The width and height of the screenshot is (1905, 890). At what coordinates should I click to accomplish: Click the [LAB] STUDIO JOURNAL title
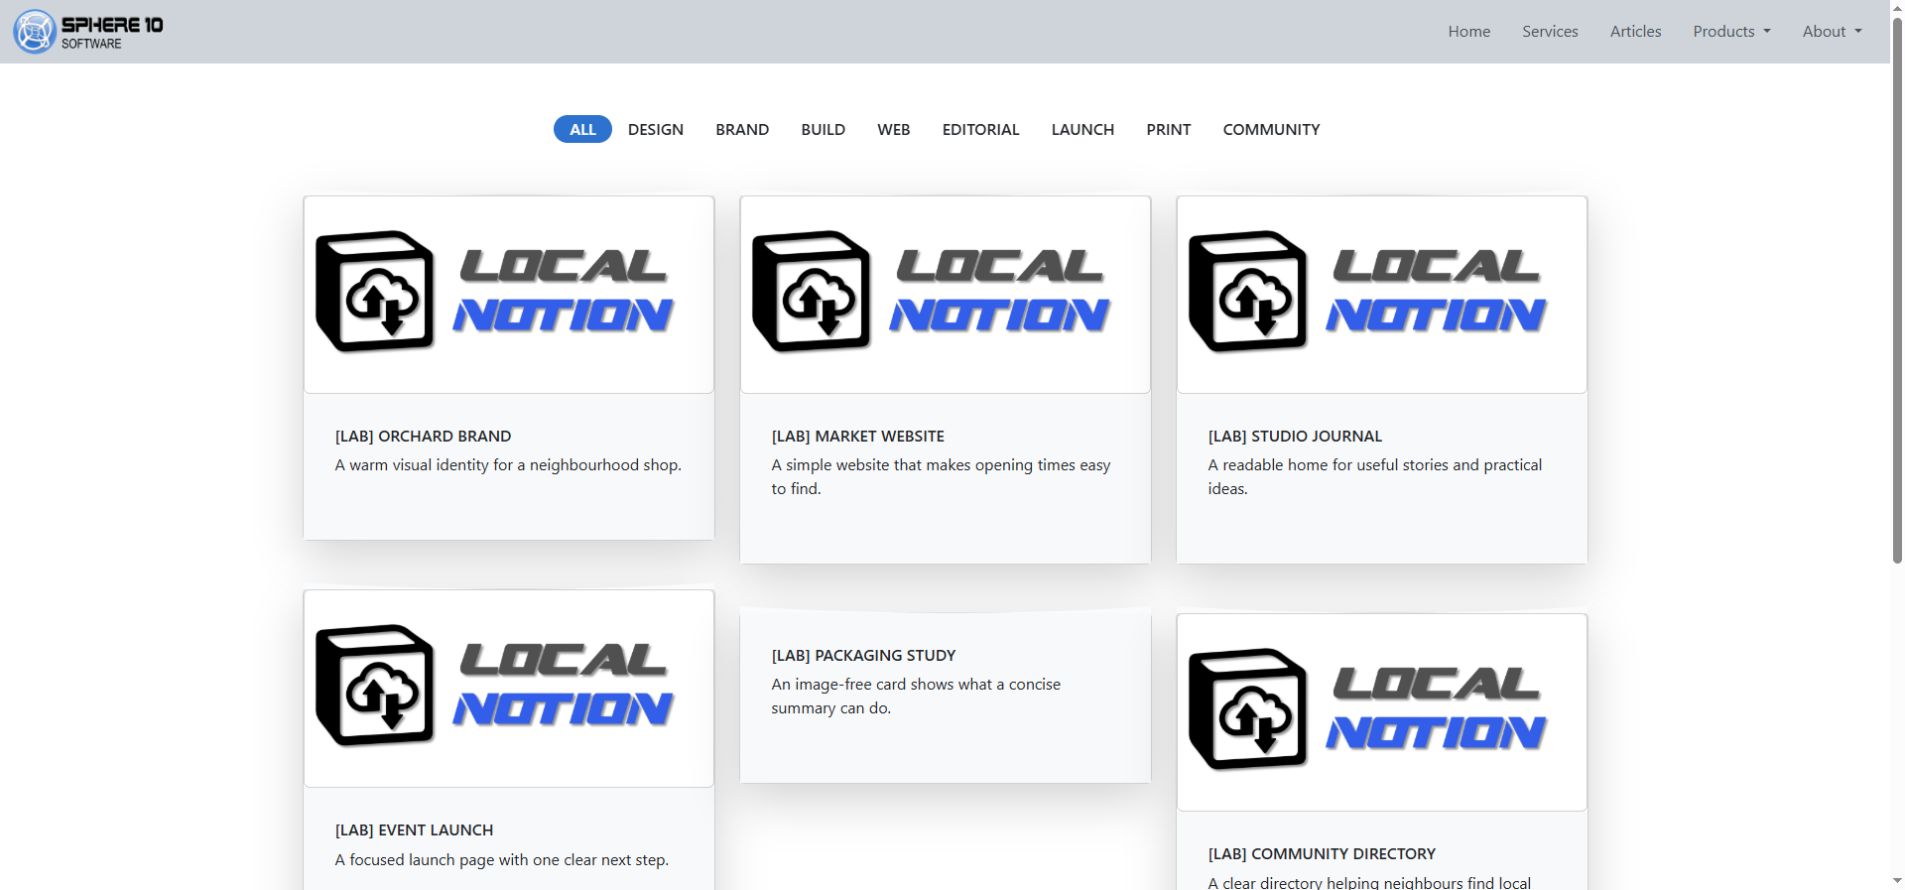pyautogui.click(x=1295, y=436)
